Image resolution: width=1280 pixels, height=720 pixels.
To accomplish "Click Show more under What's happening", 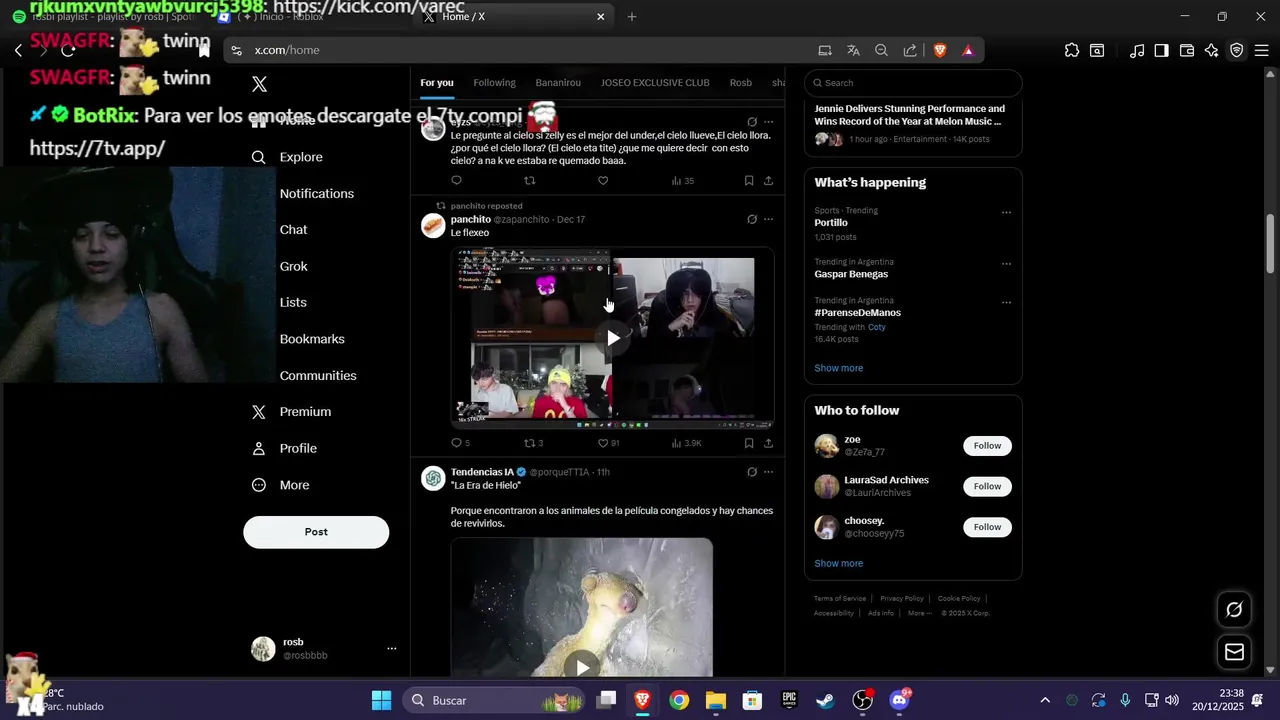I will point(838,368).
